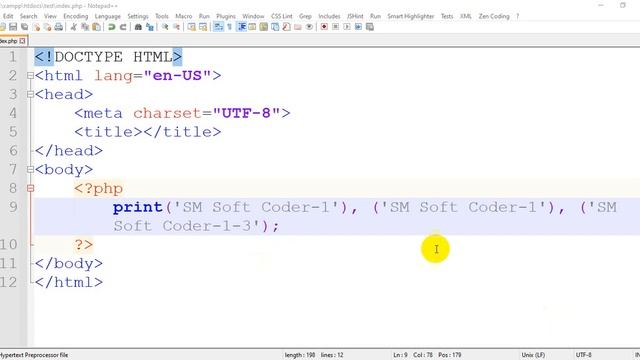Open the Encoding menu
Screen dimensions: 640x360
pos(76,16)
